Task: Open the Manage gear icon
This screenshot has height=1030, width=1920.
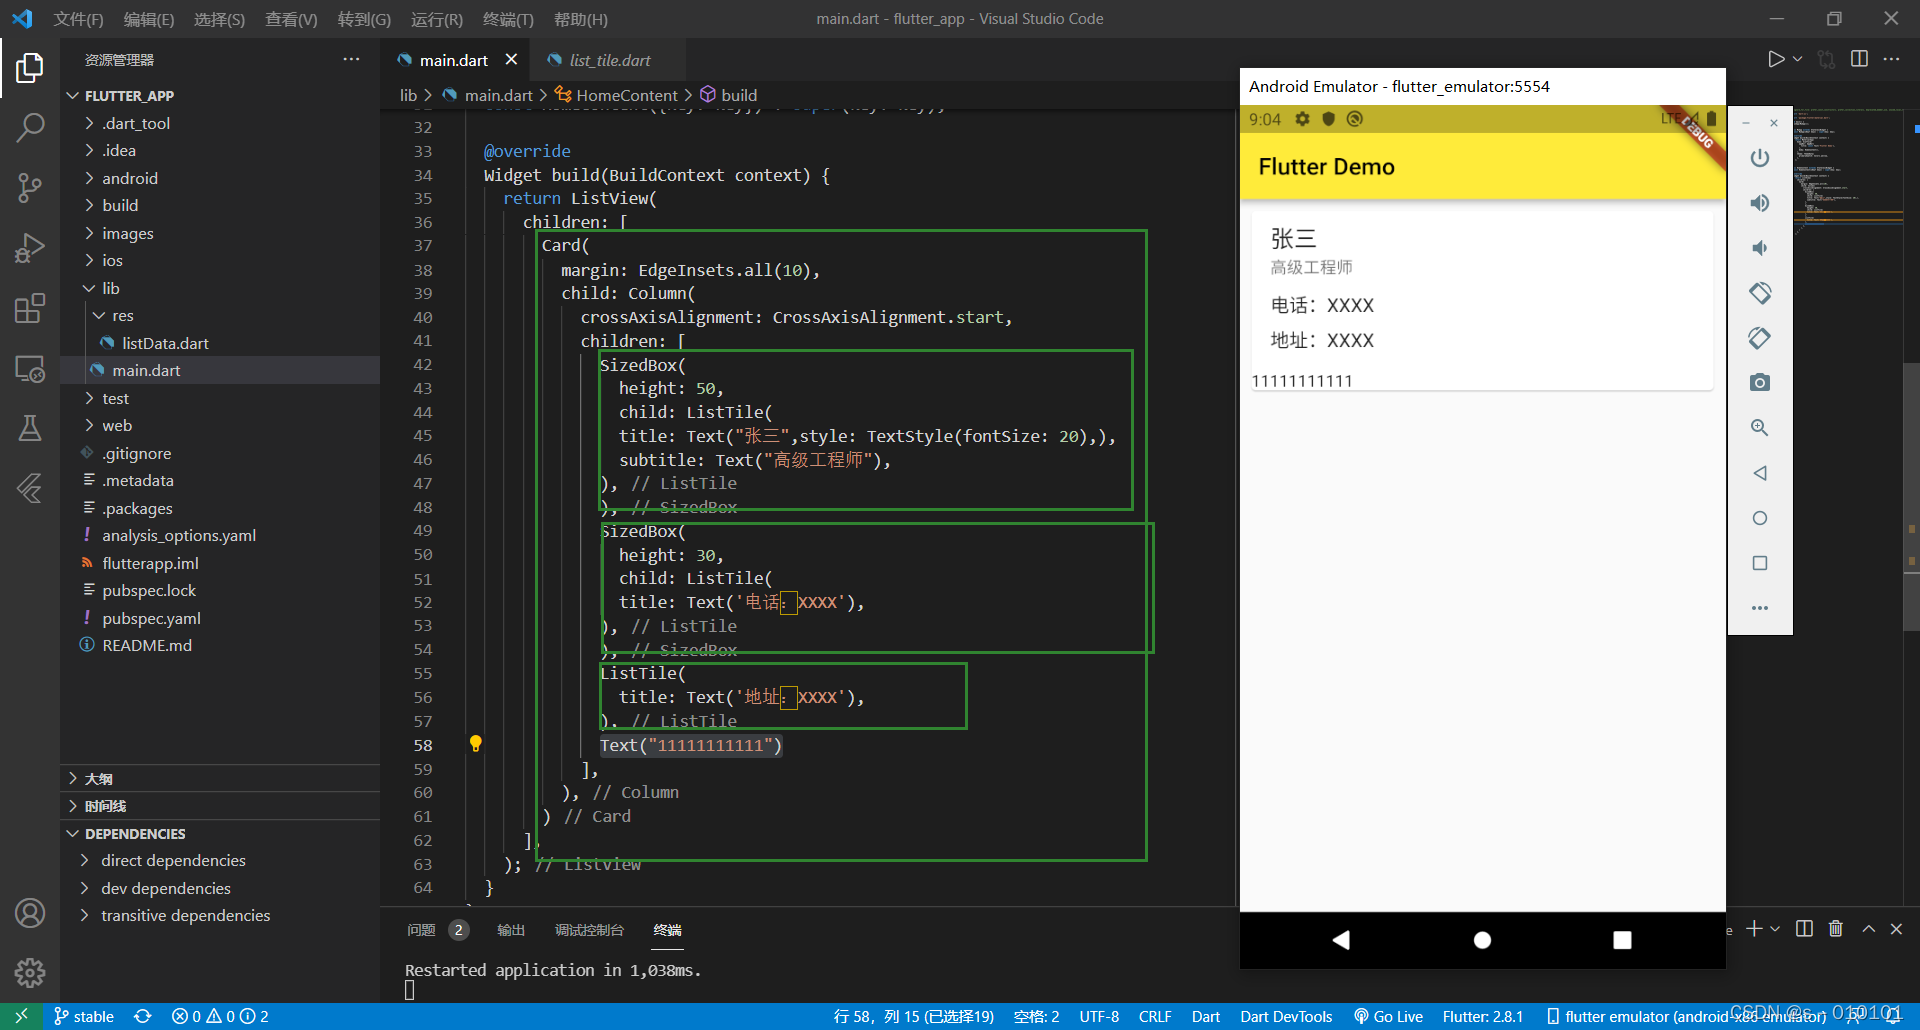Action: coord(30,972)
